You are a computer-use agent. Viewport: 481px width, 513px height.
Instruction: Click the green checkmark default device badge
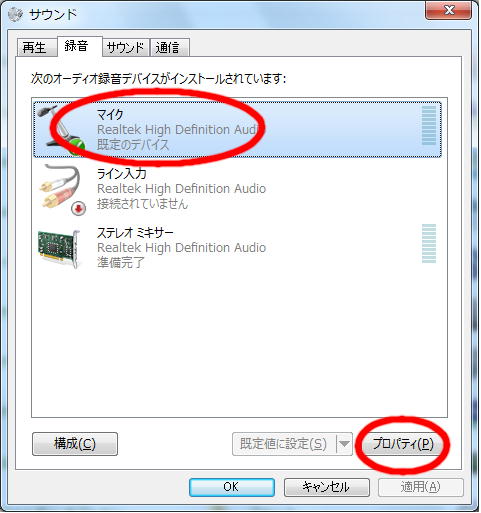[x=77, y=146]
